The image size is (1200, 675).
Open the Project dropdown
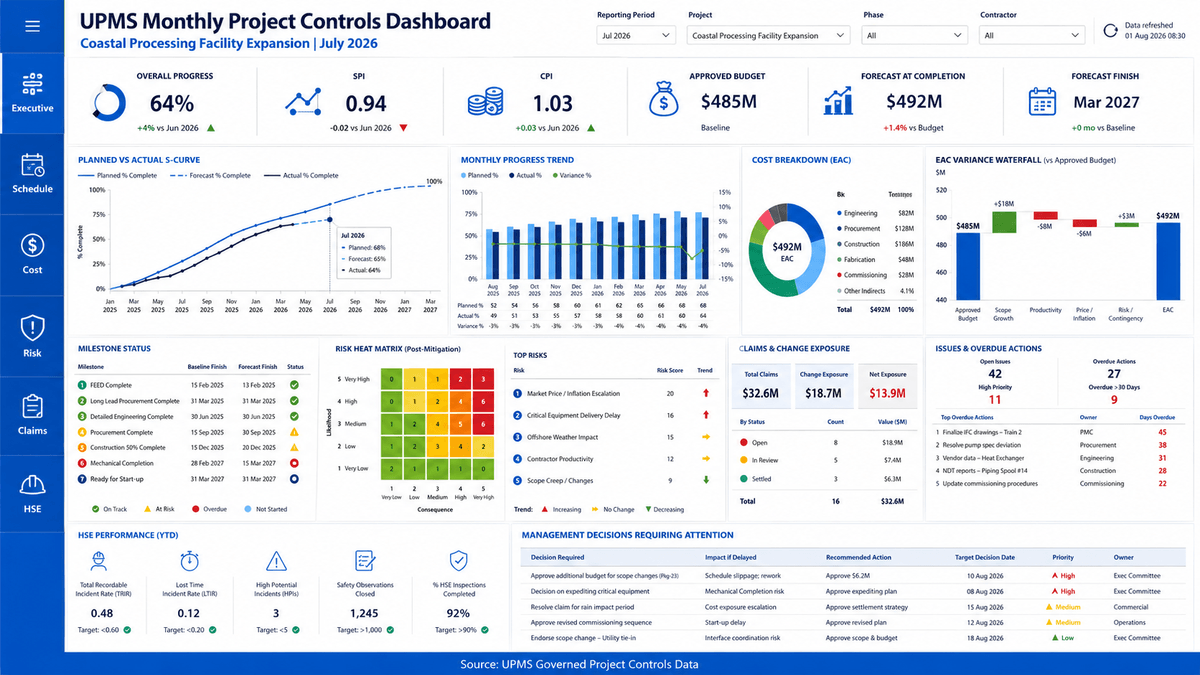click(x=769, y=35)
